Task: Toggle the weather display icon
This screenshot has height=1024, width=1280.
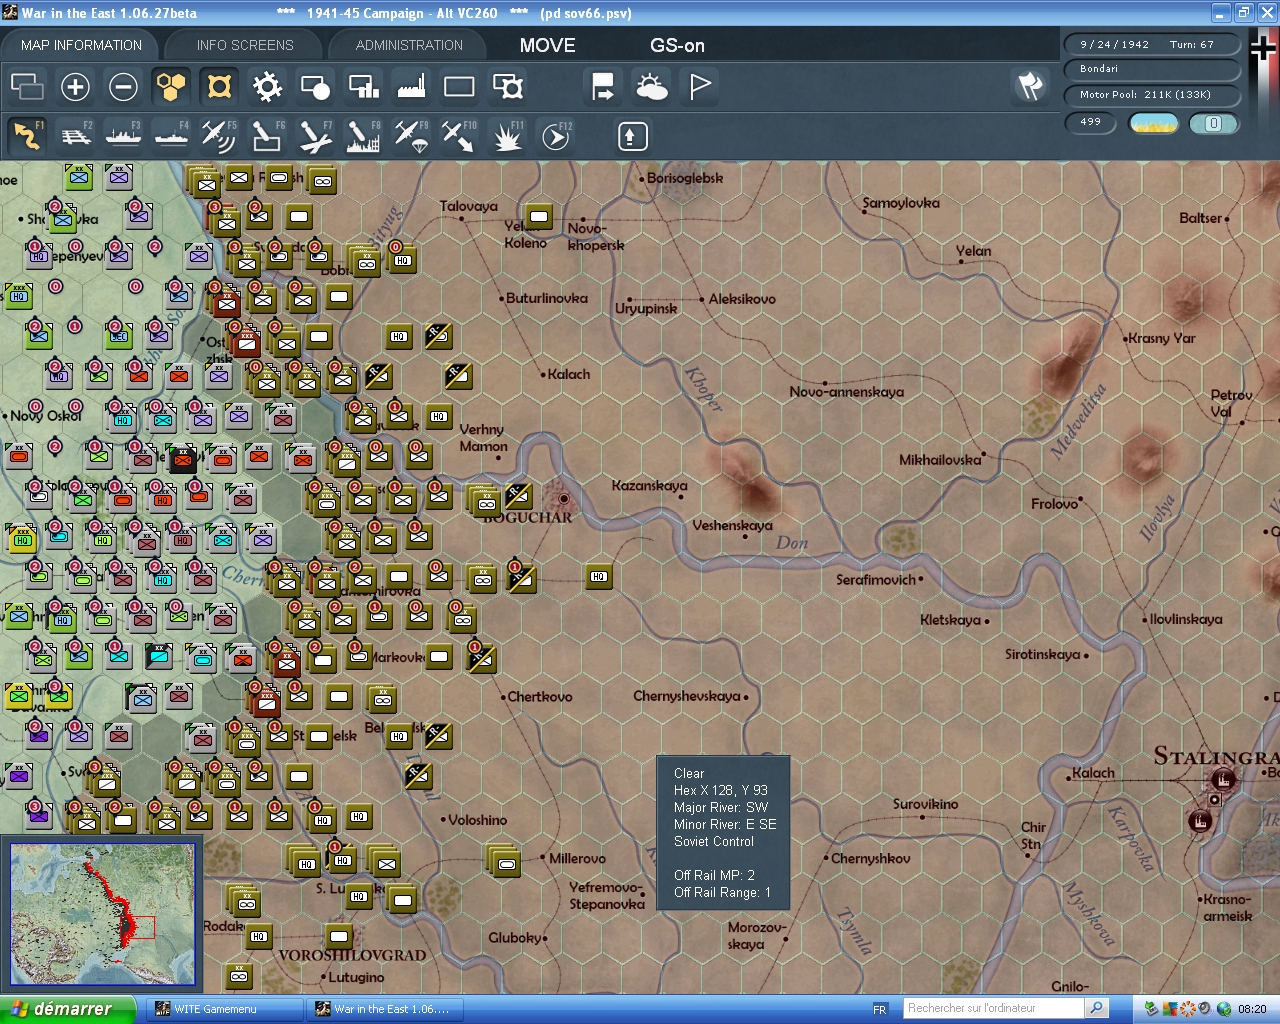Action: click(x=652, y=87)
